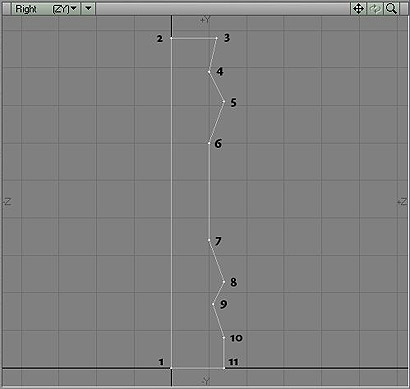Select point 10 on the profile
Image resolution: width=410 pixels, height=389 pixels.
(x=224, y=338)
